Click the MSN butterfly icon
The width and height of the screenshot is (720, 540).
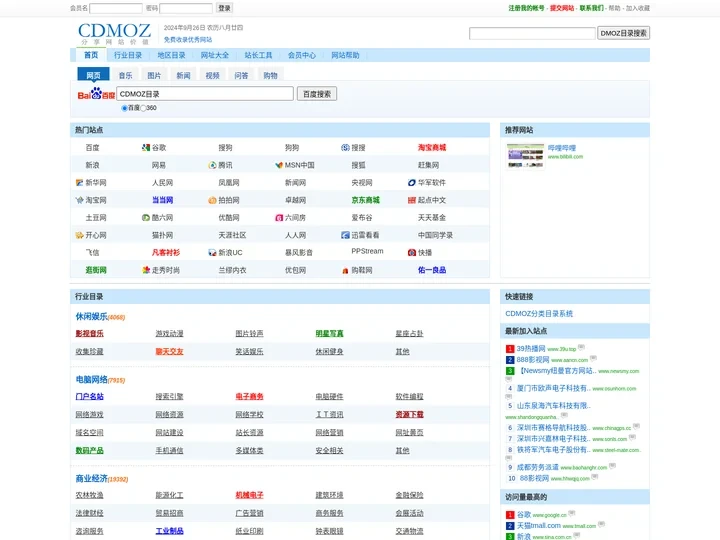point(279,165)
